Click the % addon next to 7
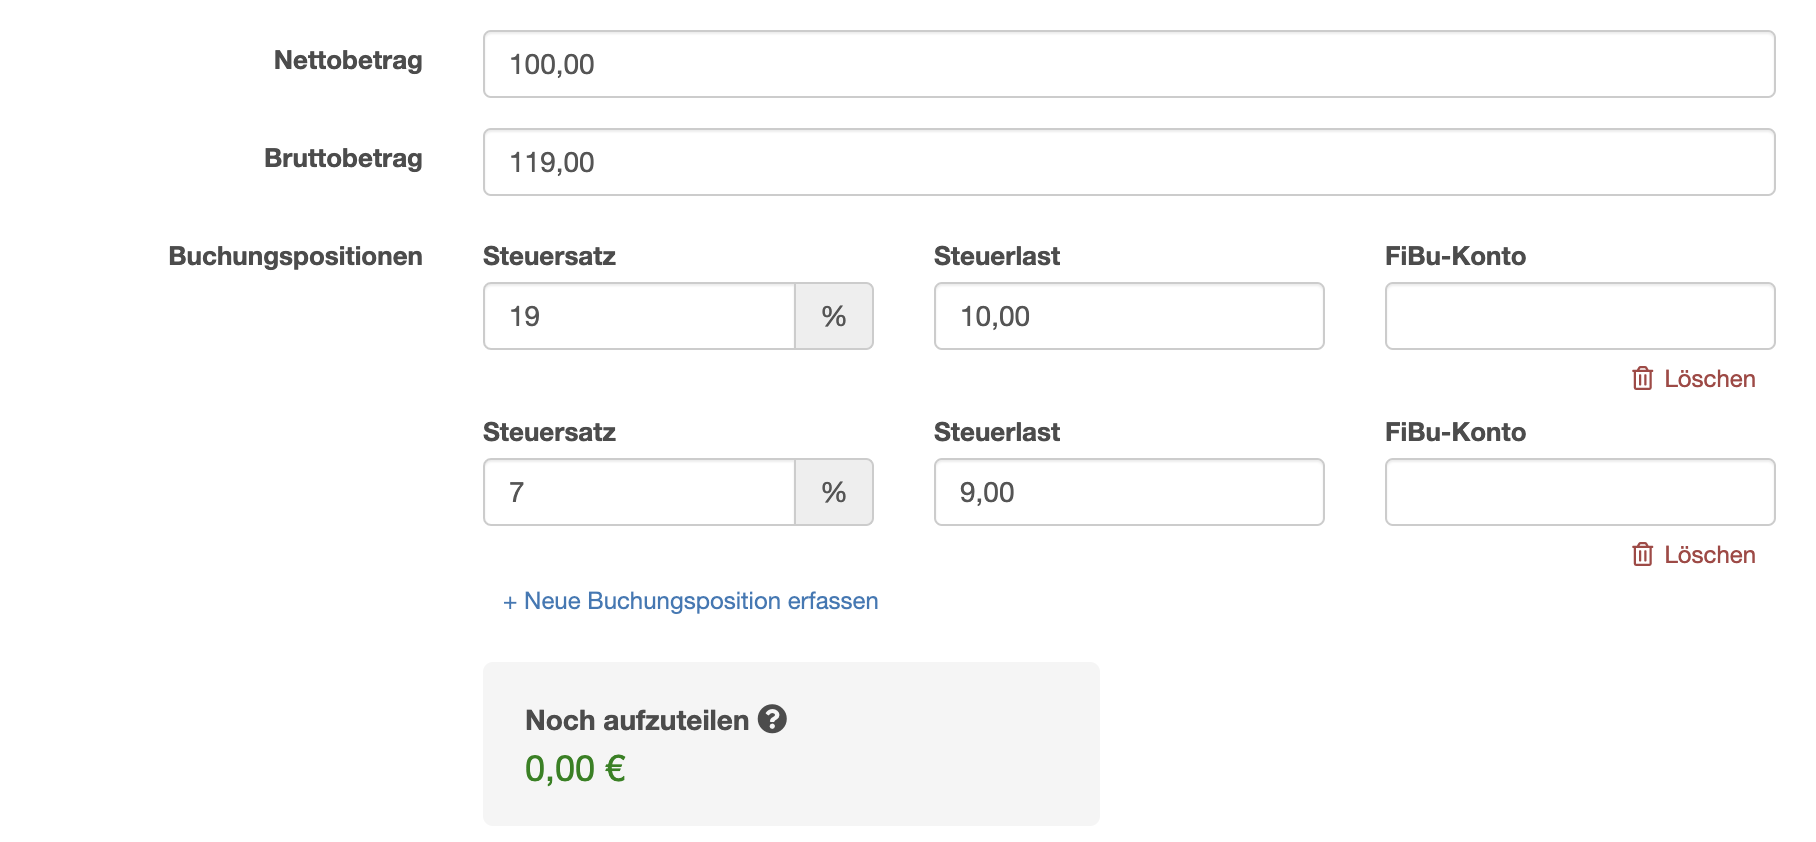The height and width of the screenshot is (842, 1816). point(834,492)
